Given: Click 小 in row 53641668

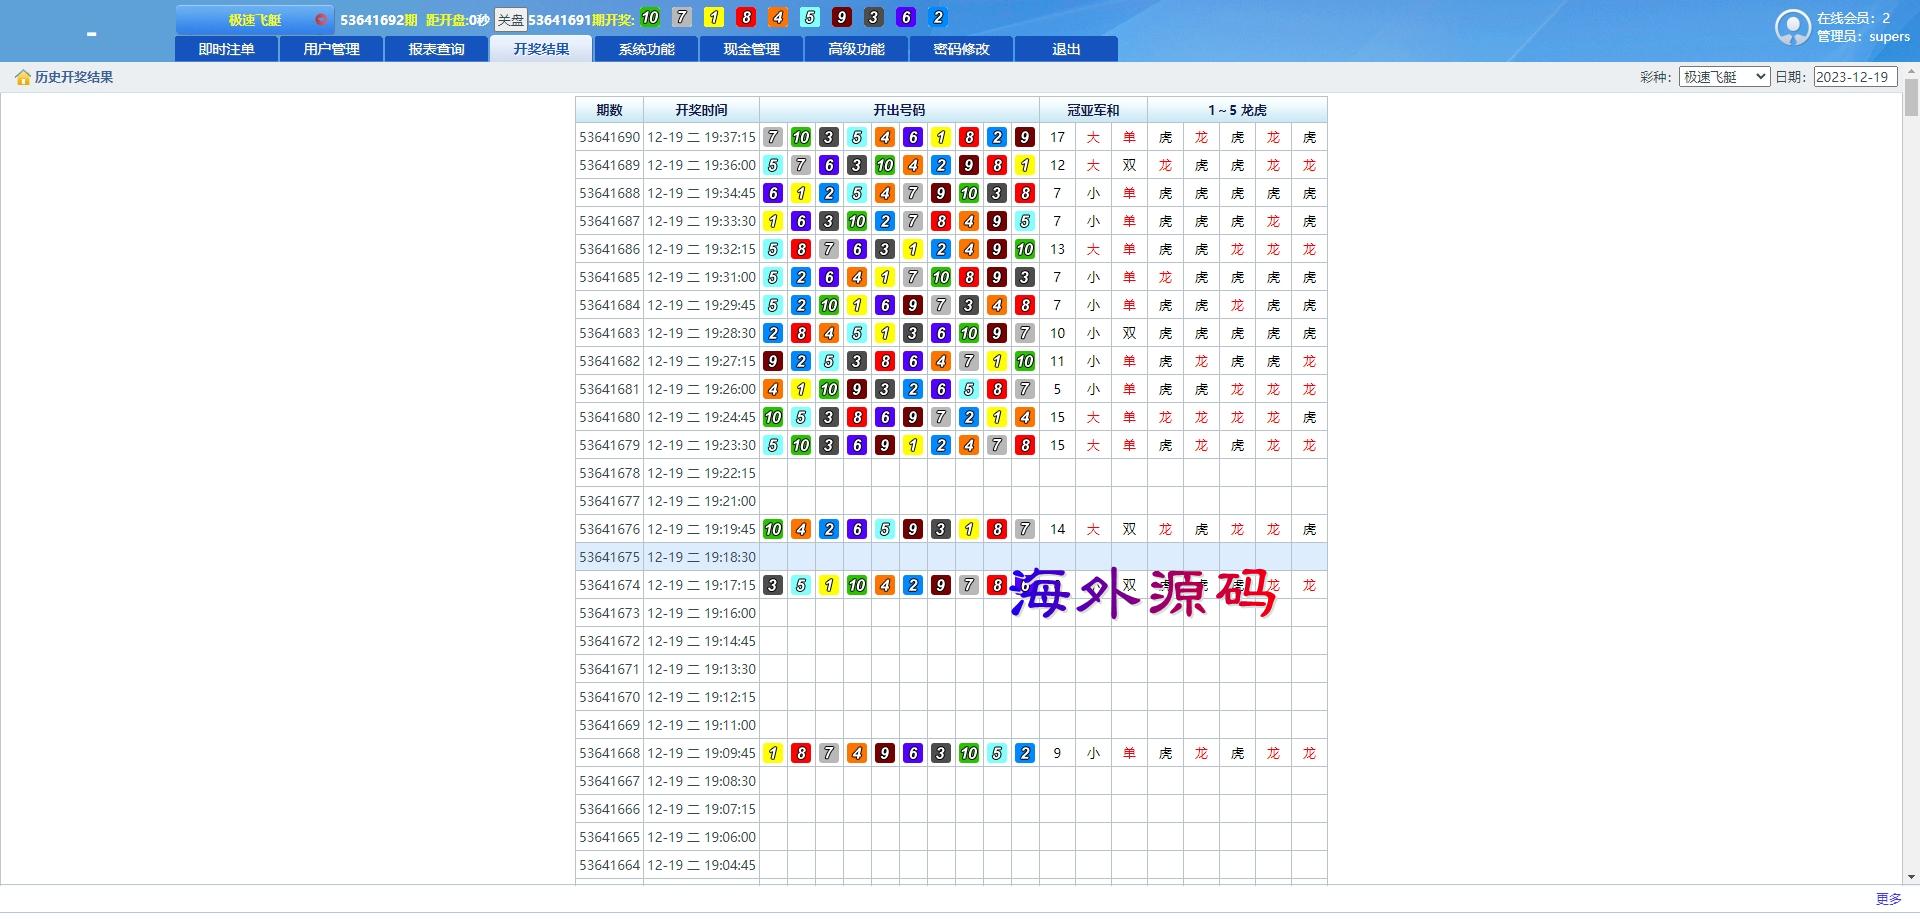Looking at the screenshot, I should coord(1093,753).
